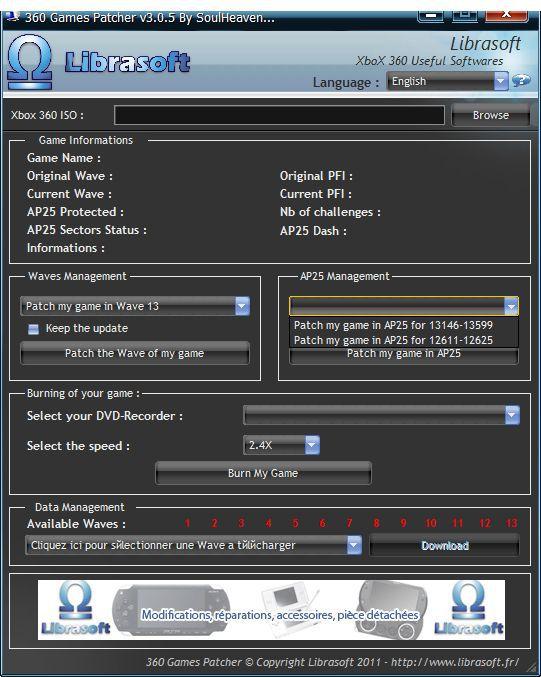Viewport: 541px width, 677px height.
Task: Open the Language dropdown showing English
Action: coord(448,81)
